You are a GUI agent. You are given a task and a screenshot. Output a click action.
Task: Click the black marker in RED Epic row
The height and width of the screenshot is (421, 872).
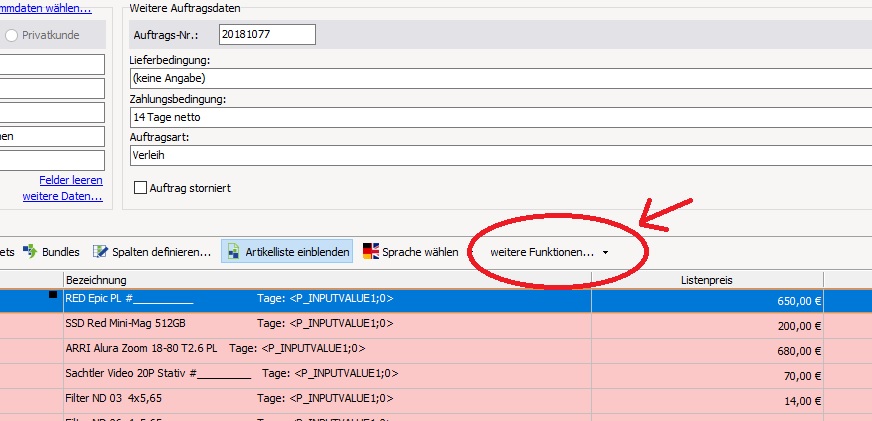[x=53, y=295]
